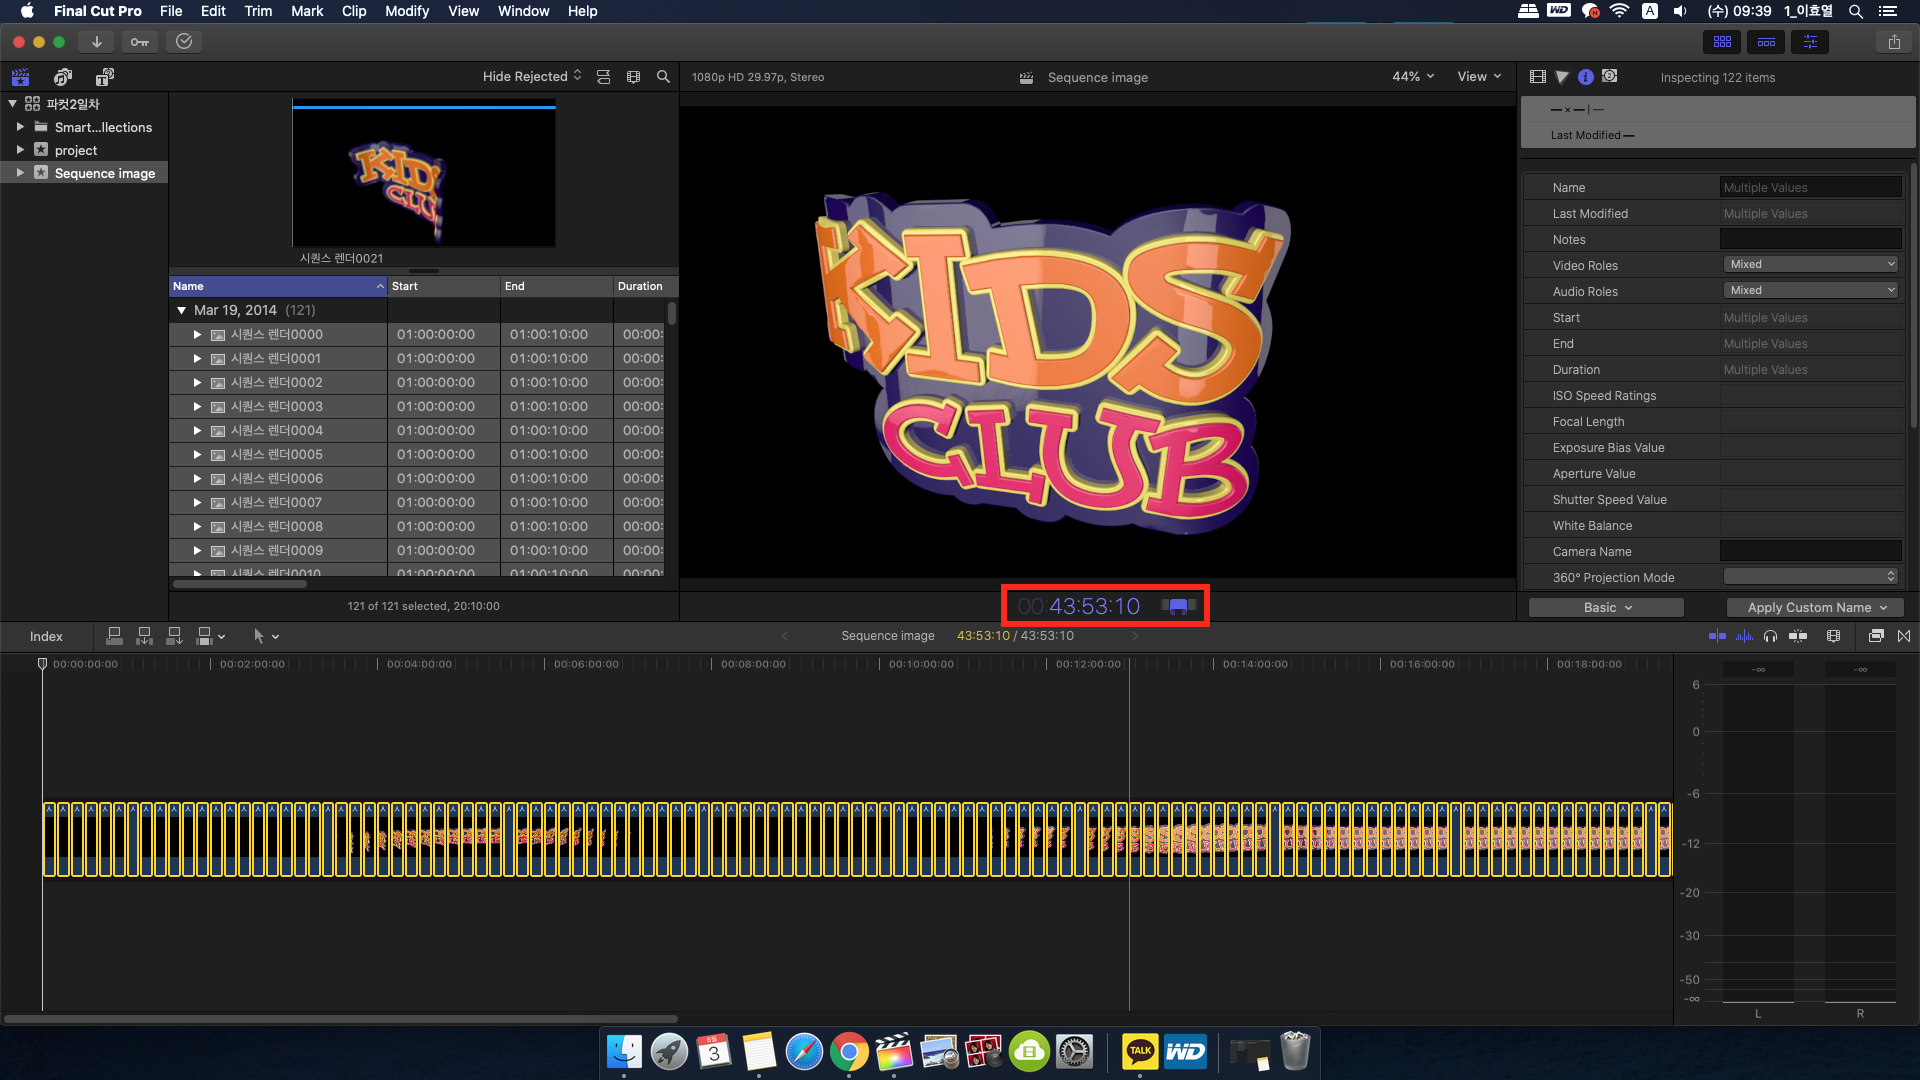This screenshot has height=1080, width=1920.
Task: Toggle the Timeline panel visibility
Action: (x=1766, y=42)
